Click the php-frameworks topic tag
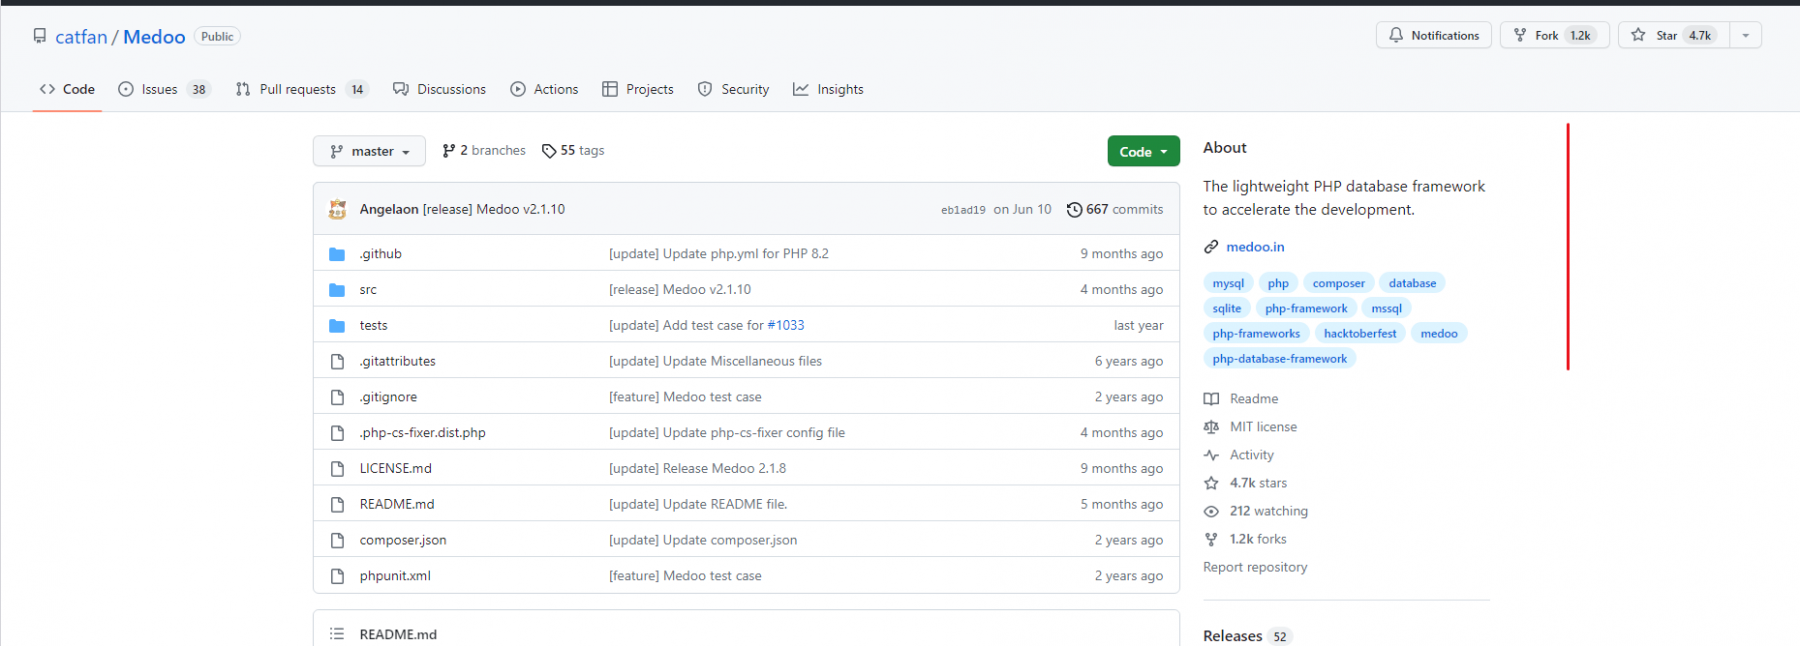This screenshot has height=646, width=1800. point(1256,333)
